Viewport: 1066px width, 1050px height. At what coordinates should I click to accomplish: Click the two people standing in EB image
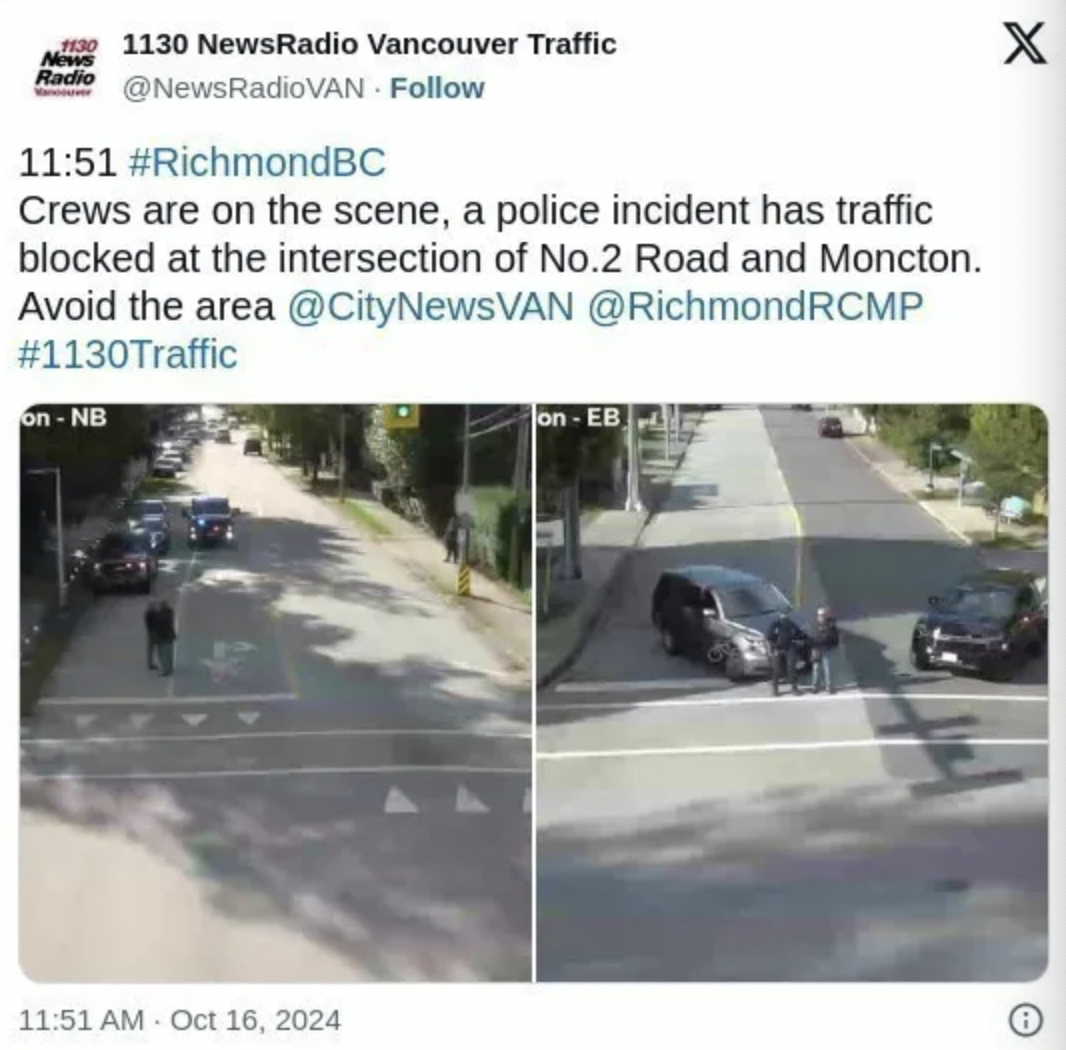click(x=803, y=651)
